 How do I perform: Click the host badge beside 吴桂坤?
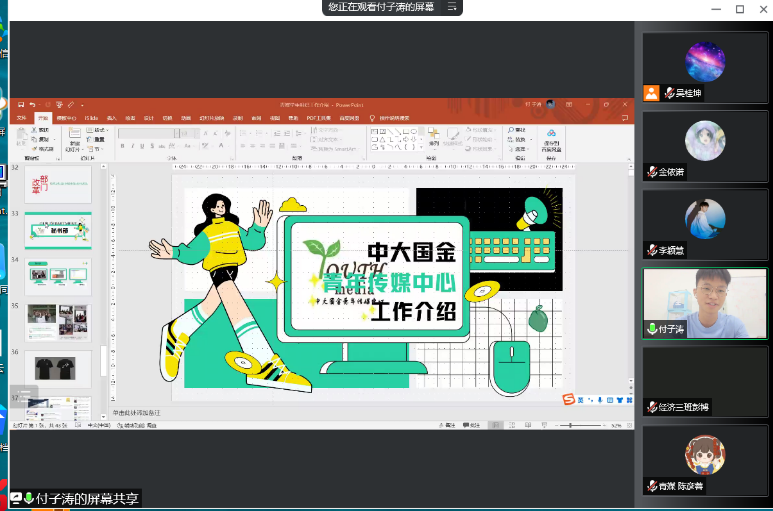652,93
